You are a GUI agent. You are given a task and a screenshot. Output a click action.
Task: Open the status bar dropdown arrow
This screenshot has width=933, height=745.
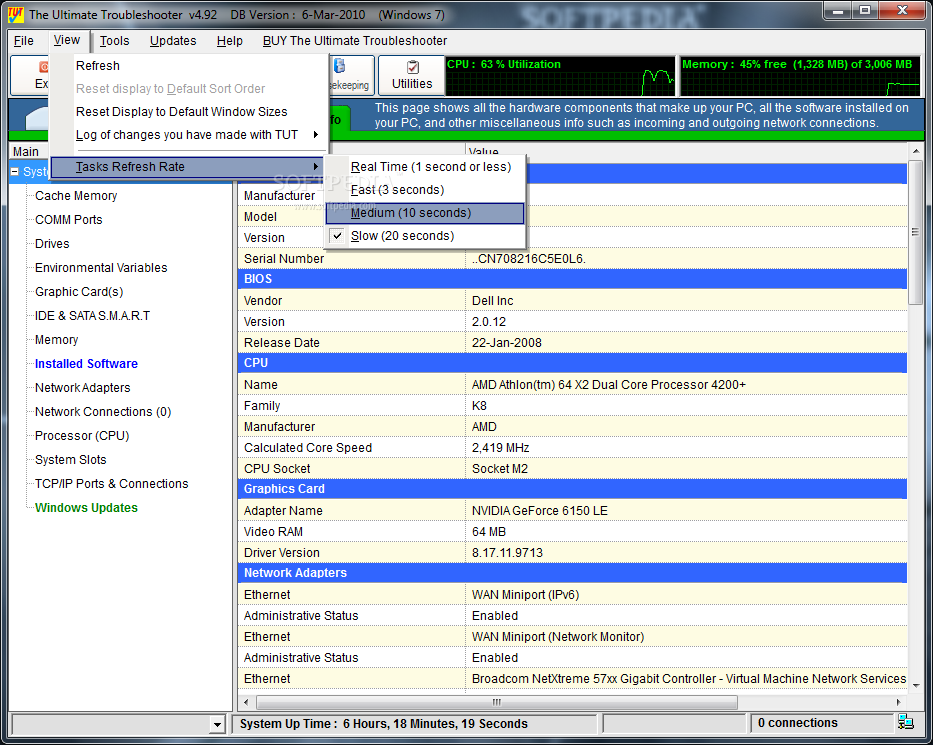[x=217, y=724]
